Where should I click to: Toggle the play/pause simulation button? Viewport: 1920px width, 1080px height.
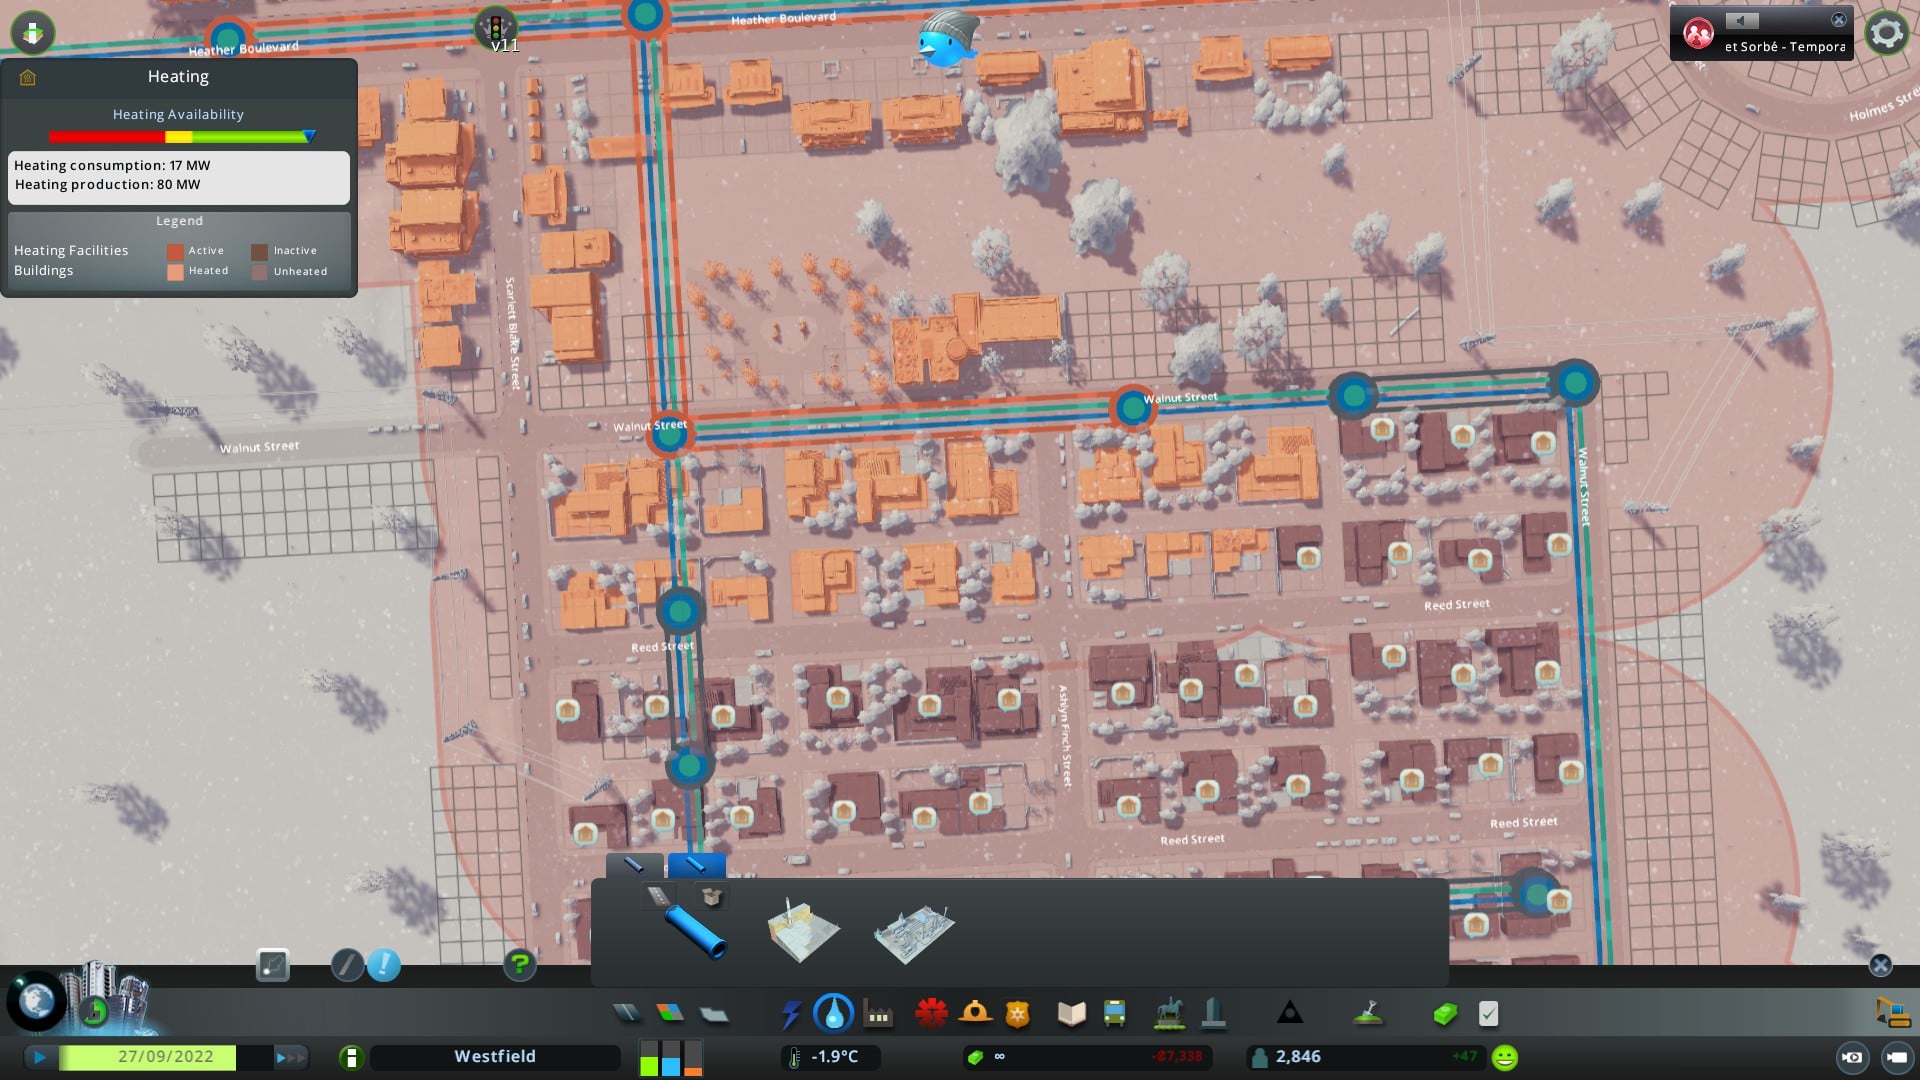39,1057
